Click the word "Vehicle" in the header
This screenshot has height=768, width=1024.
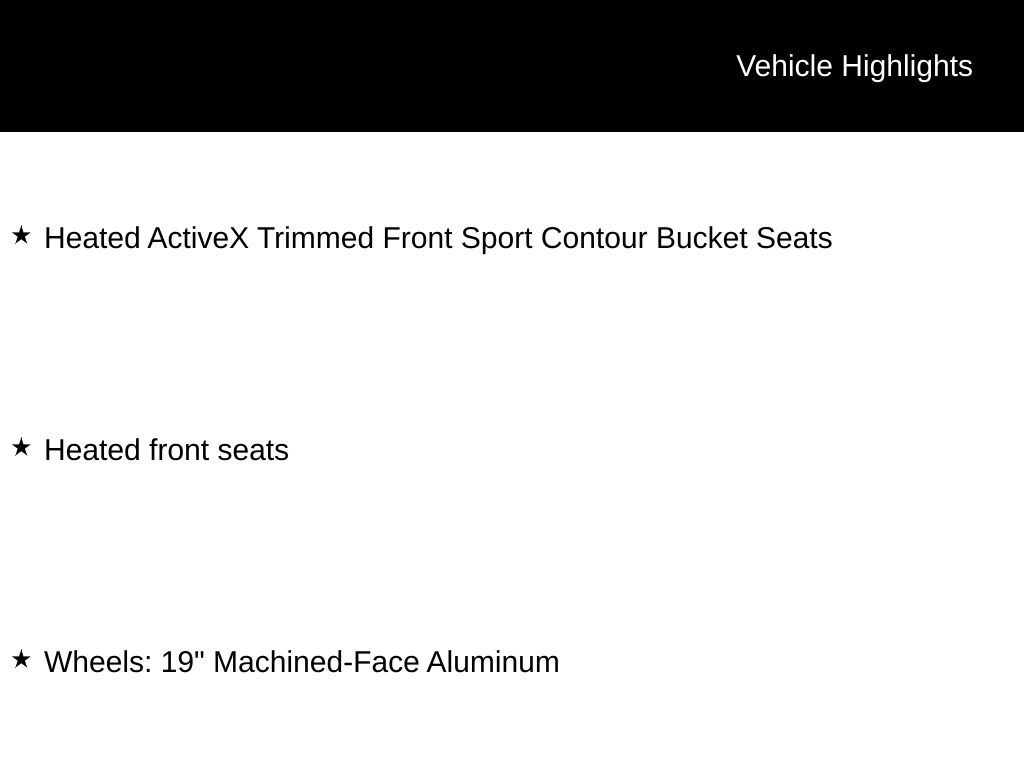click(x=784, y=66)
